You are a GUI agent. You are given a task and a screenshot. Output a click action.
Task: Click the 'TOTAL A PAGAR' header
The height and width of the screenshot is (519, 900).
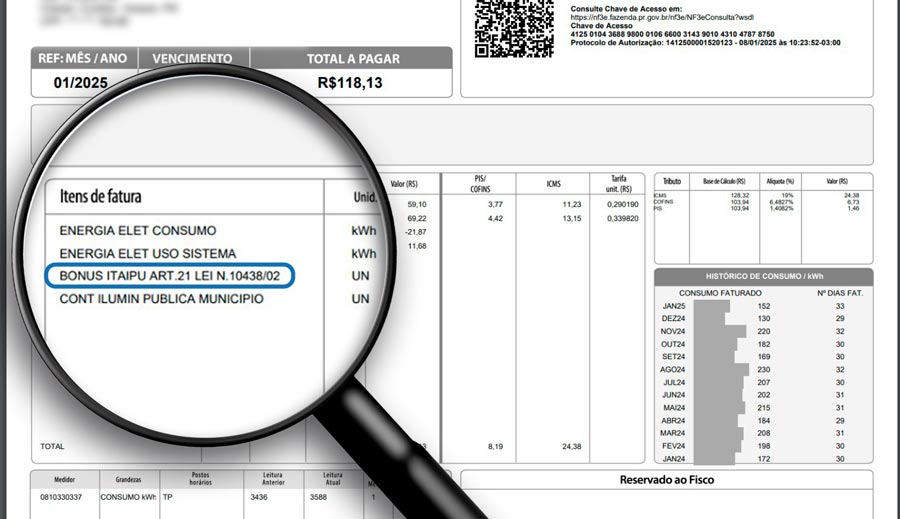[x=353, y=59]
